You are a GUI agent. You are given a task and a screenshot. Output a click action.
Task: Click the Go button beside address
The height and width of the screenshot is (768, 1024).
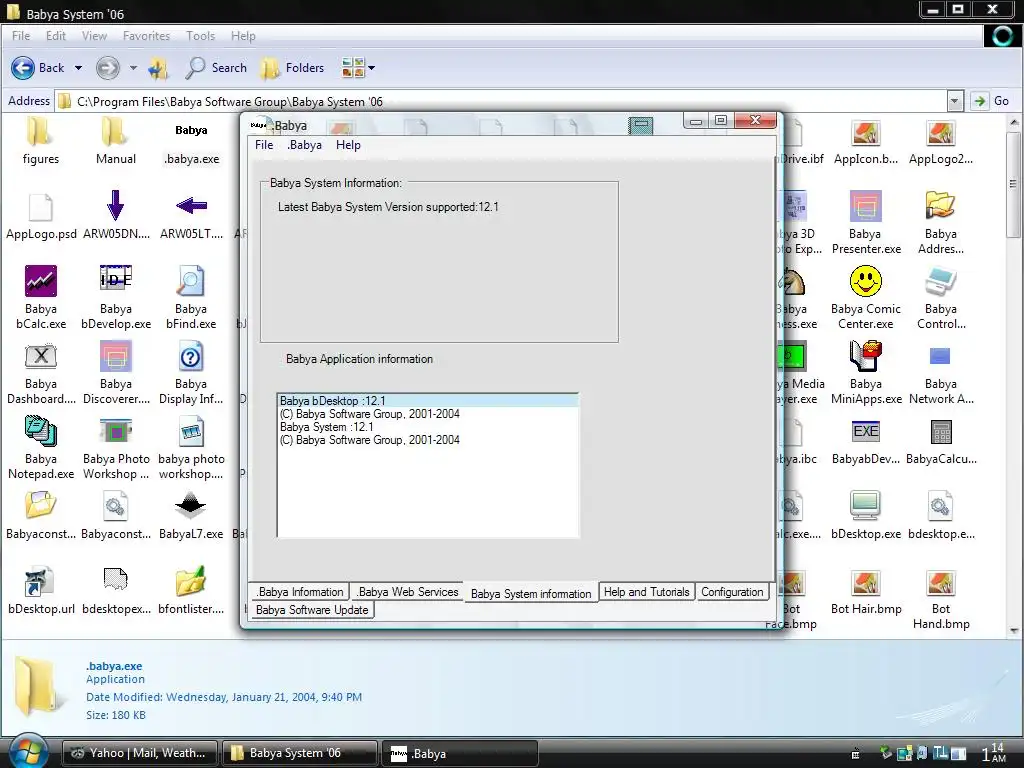pyautogui.click(x=991, y=101)
